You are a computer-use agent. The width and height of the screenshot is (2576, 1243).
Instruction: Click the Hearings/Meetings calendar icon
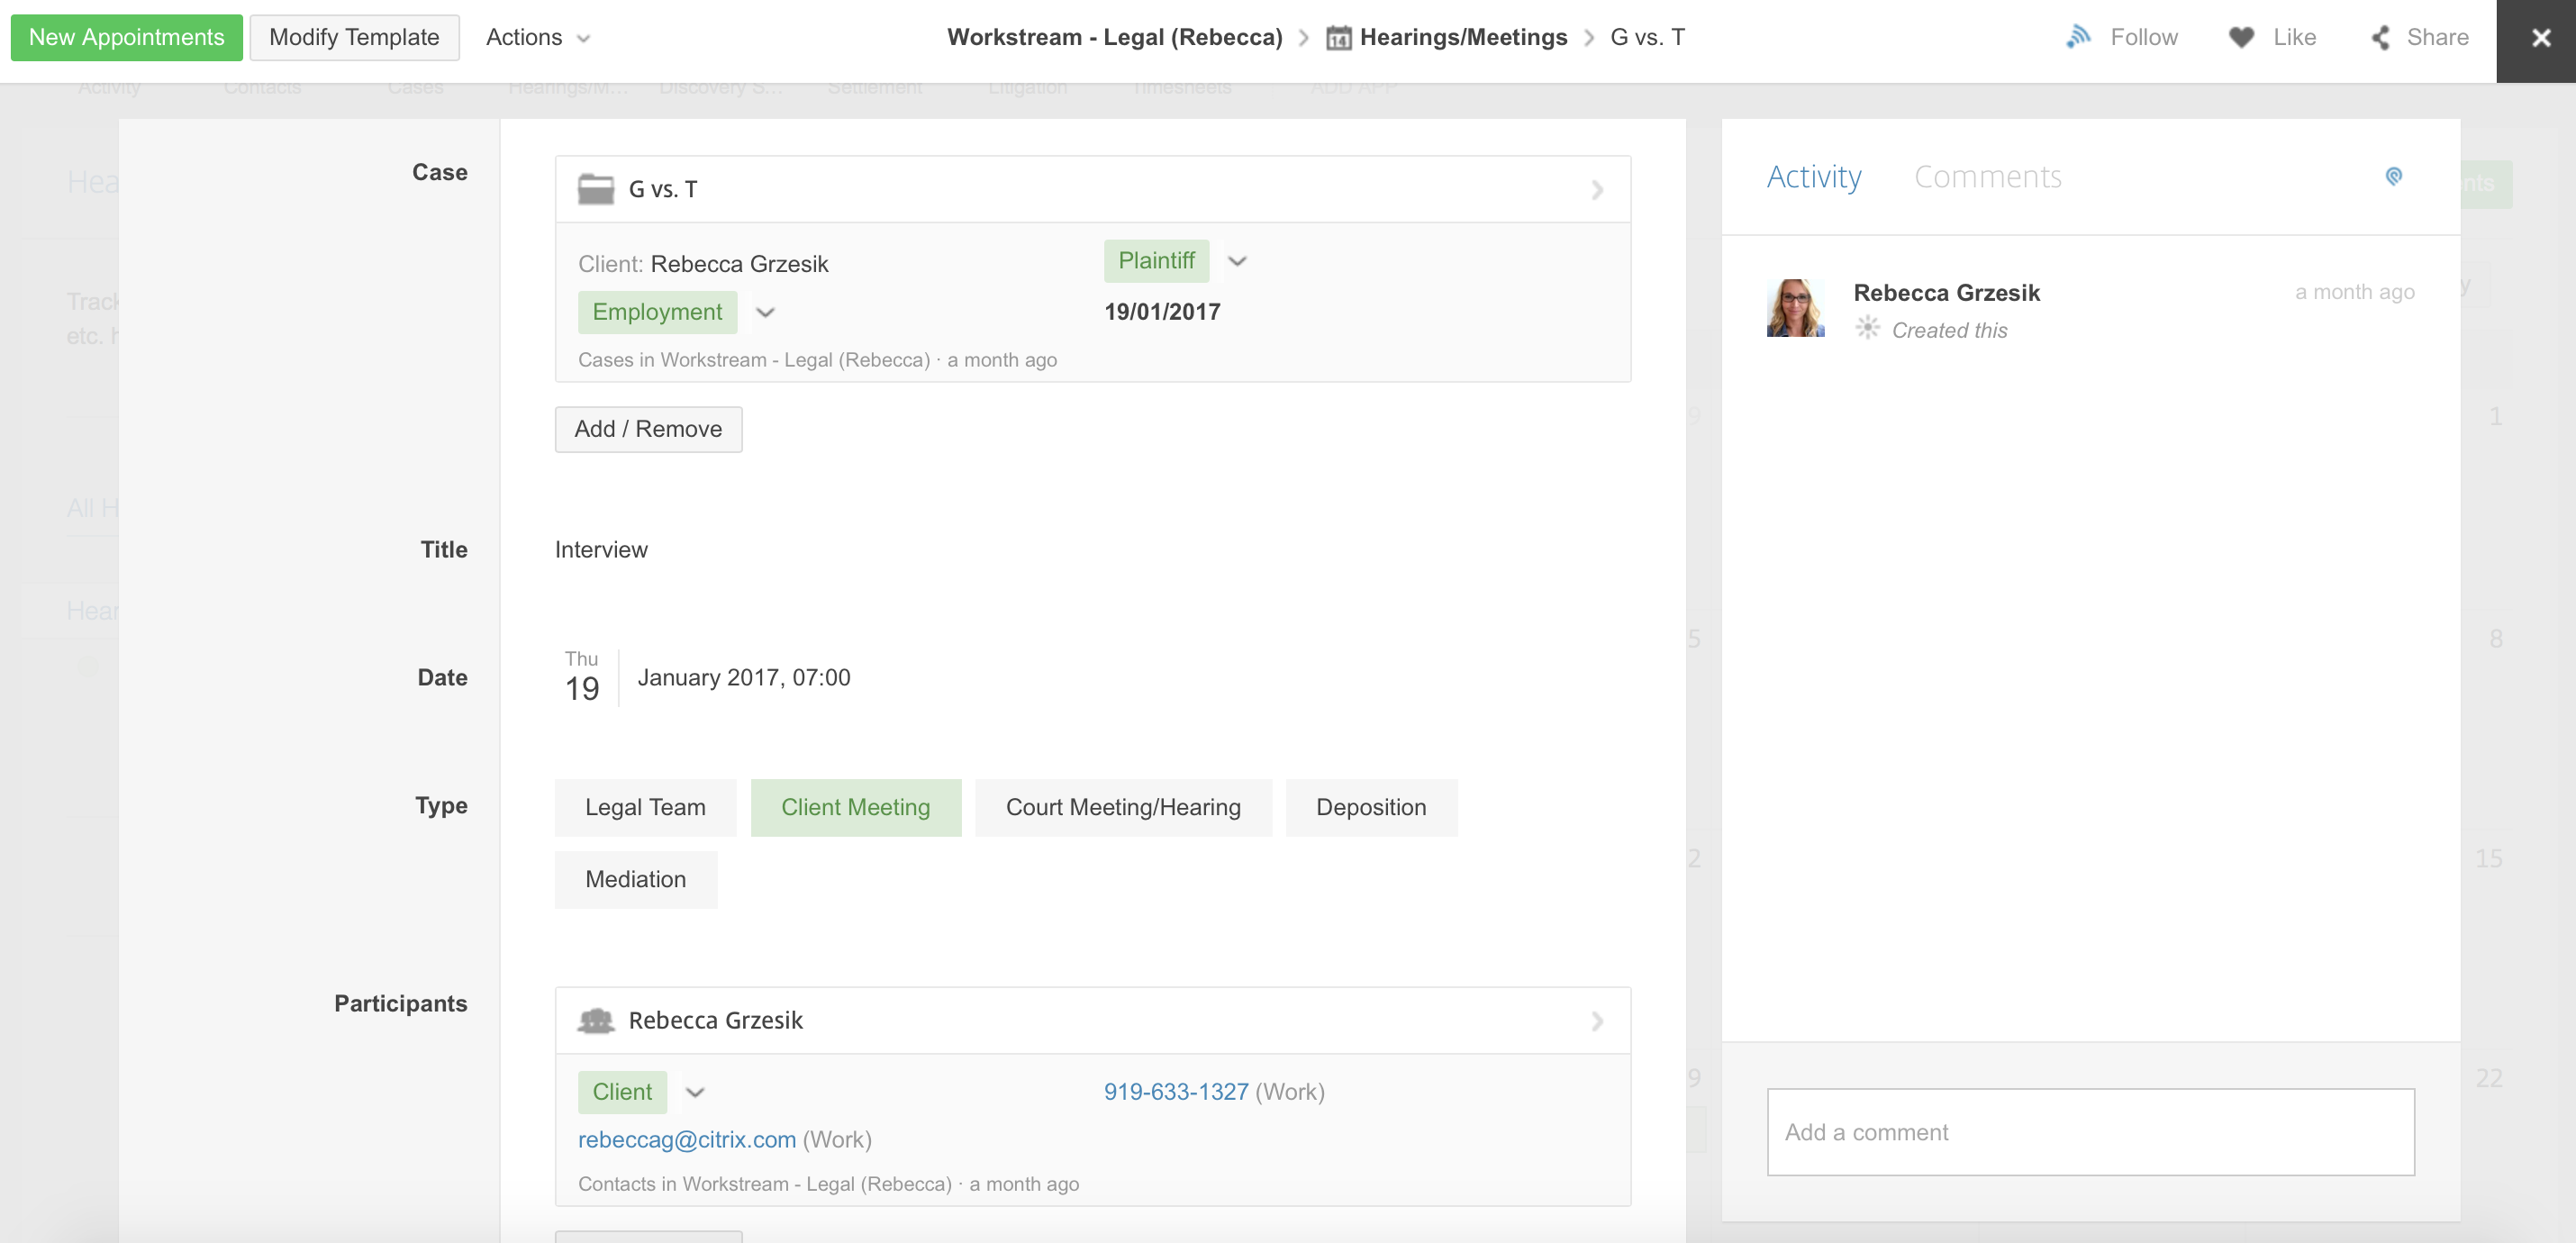coord(1338,38)
